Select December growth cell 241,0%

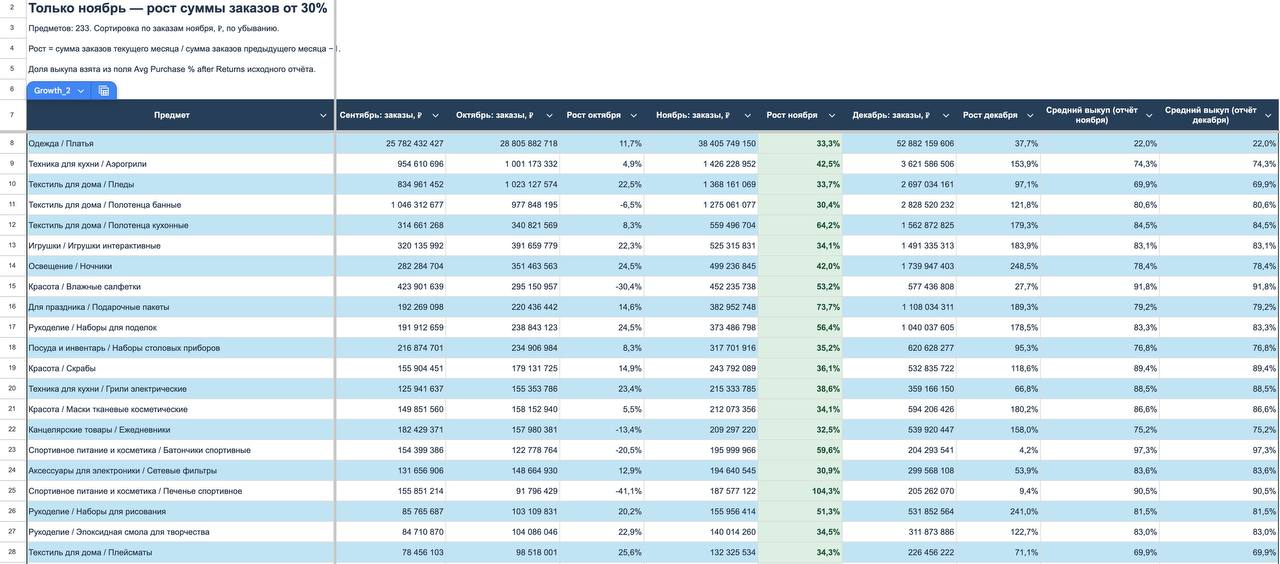coord(999,512)
